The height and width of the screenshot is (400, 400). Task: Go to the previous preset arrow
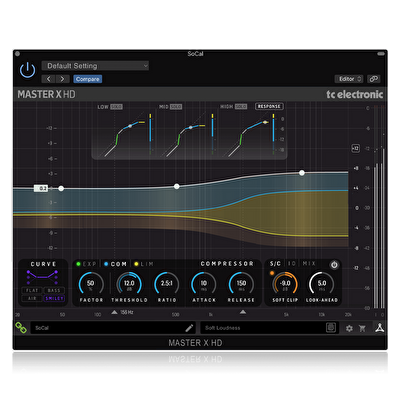point(49,79)
